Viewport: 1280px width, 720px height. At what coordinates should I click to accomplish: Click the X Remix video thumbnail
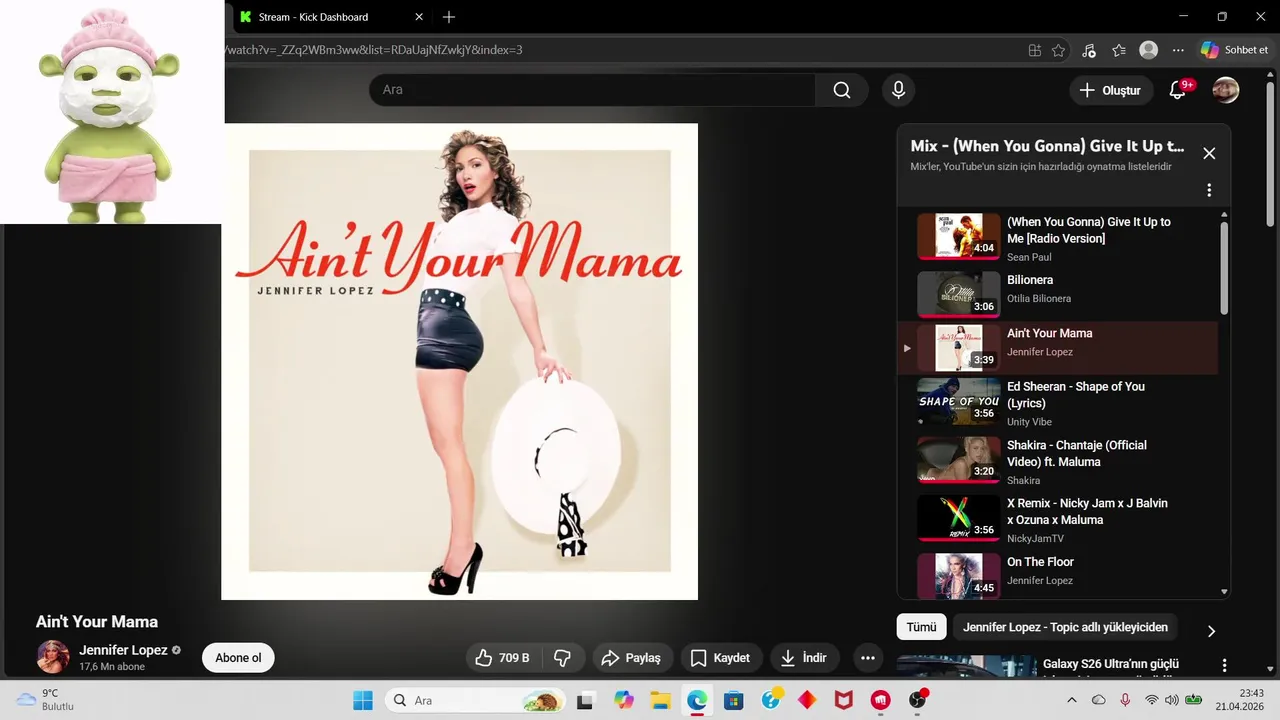coord(959,518)
